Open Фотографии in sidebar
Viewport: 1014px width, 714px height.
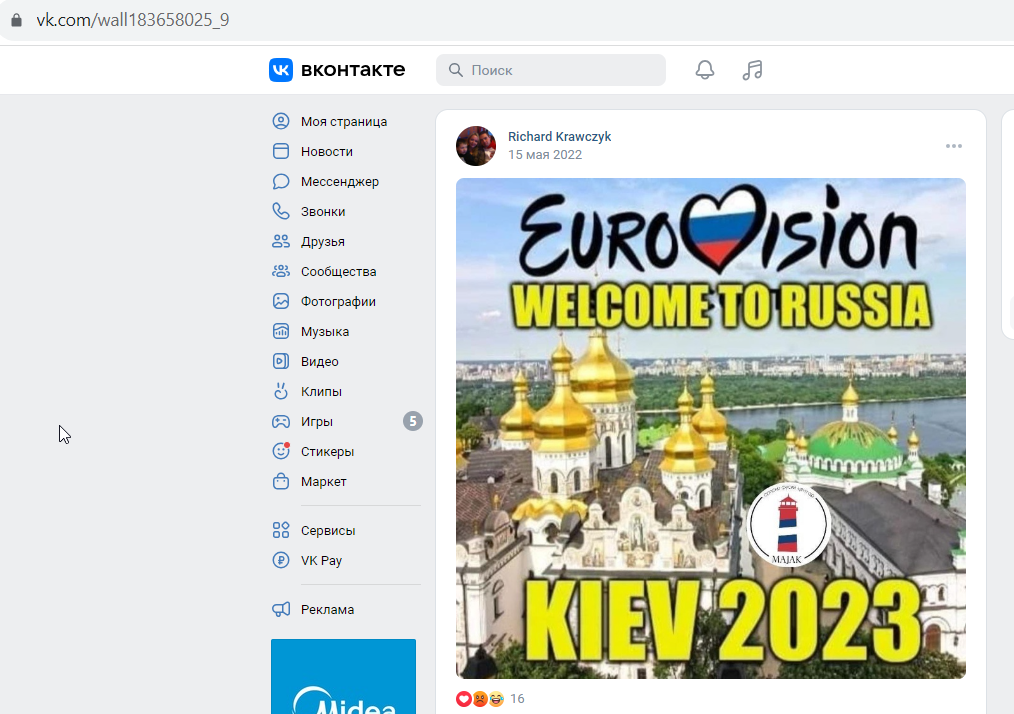click(338, 301)
